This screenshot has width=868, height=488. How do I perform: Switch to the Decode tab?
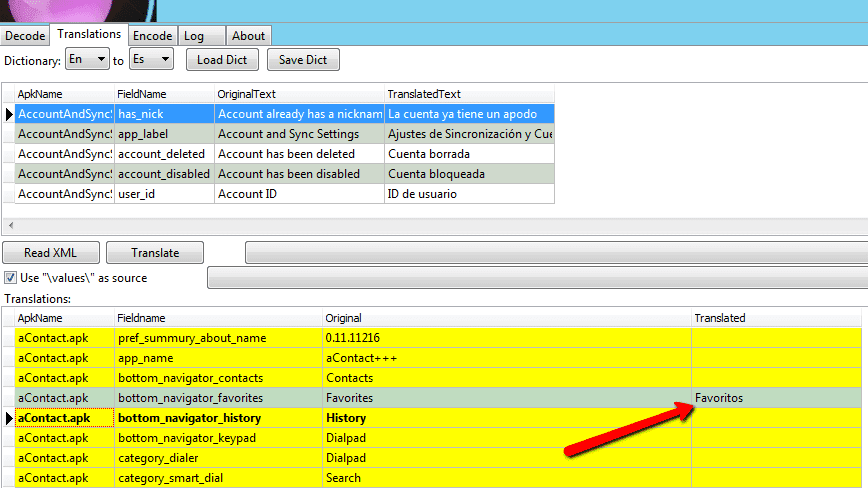[x=25, y=36]
